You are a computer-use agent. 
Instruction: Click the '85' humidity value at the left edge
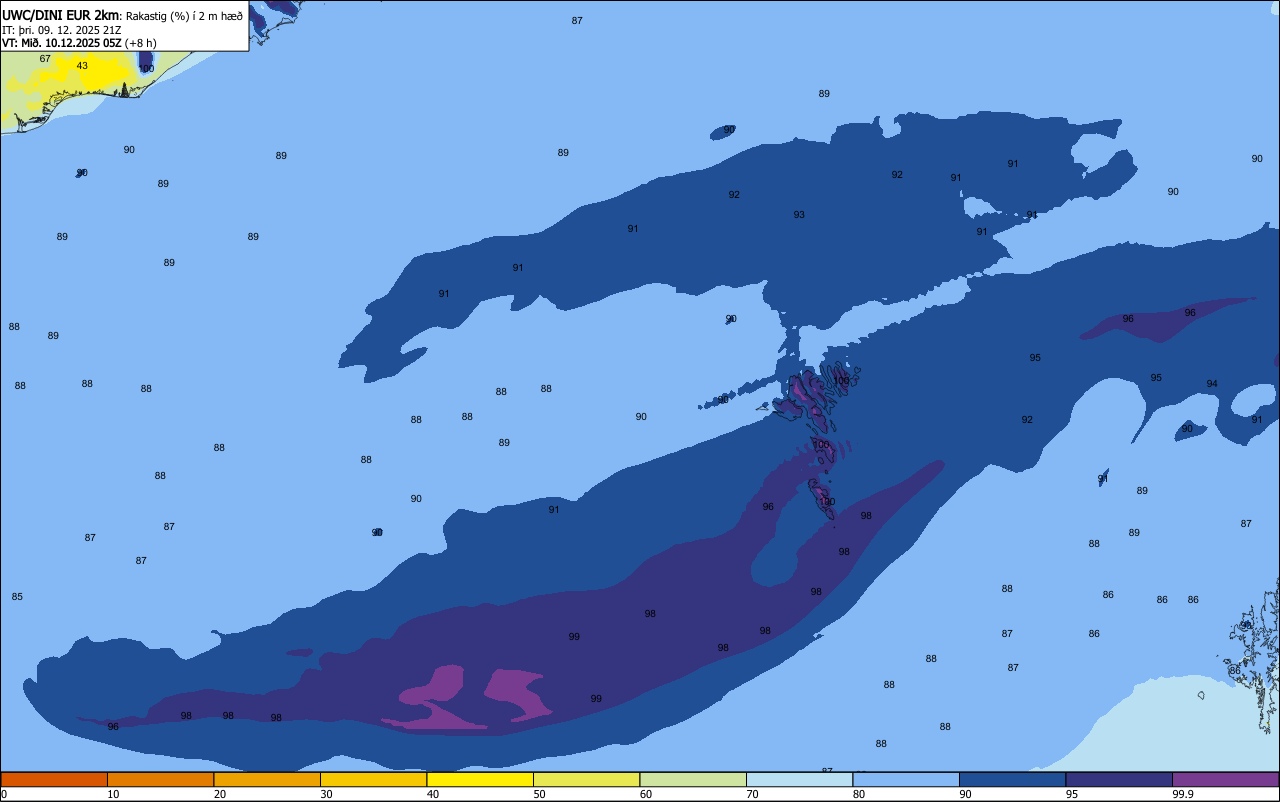(x=17, y=597)
